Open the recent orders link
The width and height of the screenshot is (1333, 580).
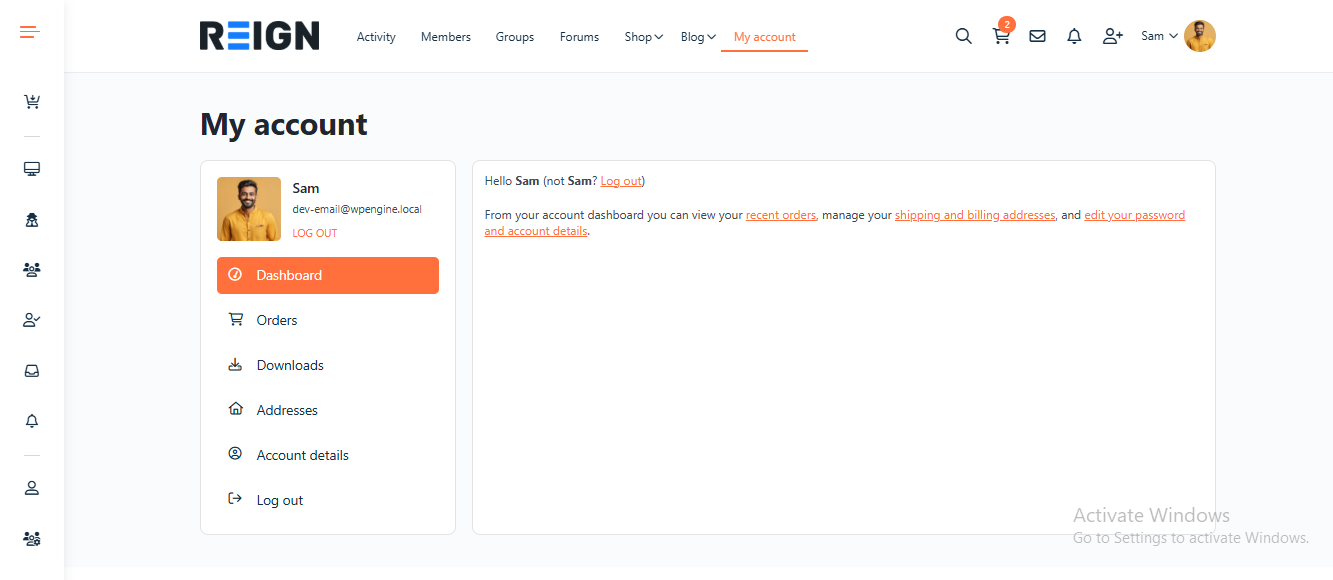(780, 214)
